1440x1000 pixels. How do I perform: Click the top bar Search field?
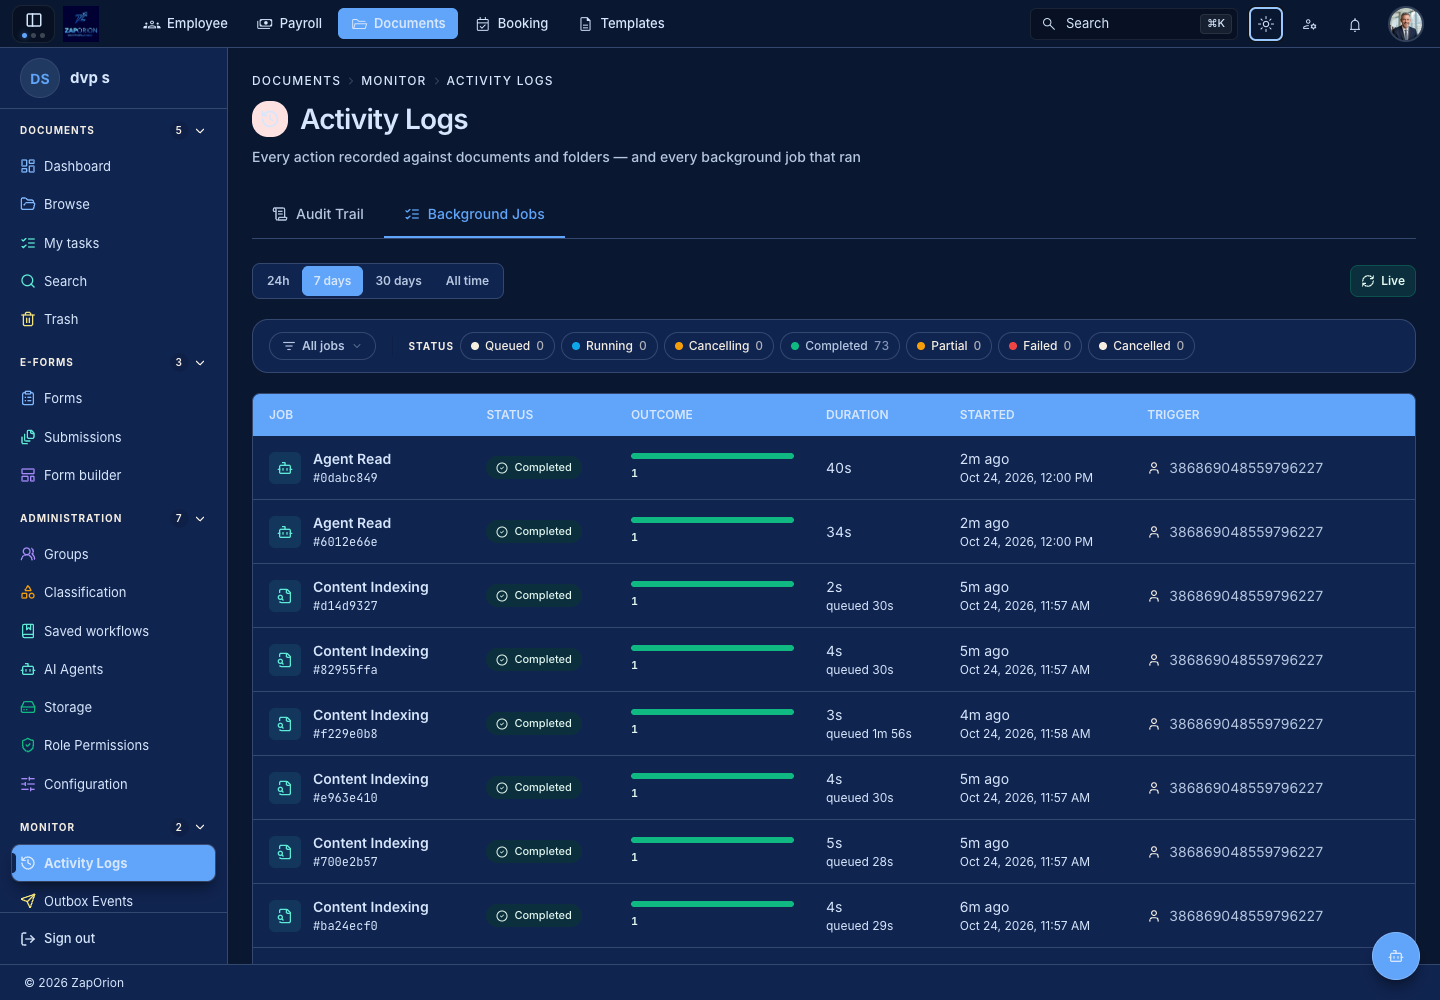coord(1134,24)
